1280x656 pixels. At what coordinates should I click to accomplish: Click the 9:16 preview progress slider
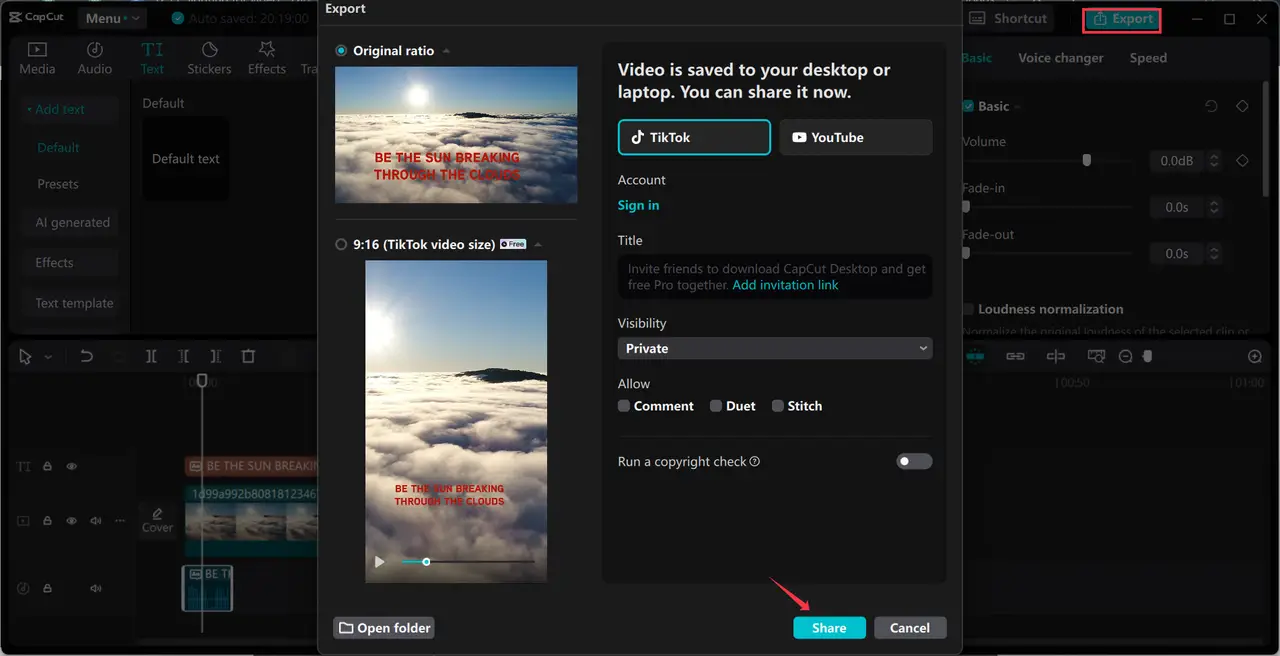(468, 562)
